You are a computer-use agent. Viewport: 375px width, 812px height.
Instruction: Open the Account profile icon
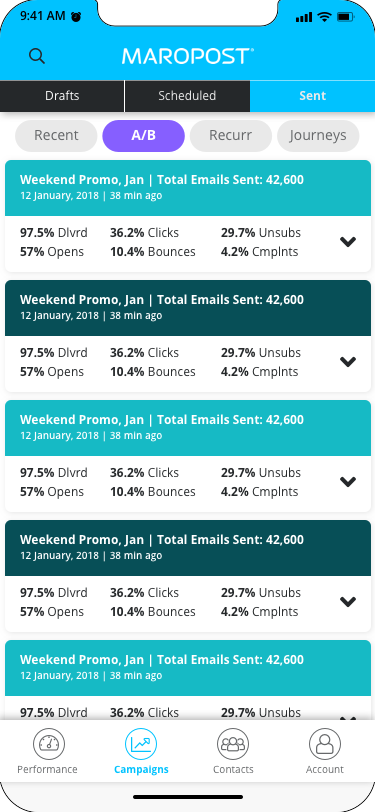tap(325, 744)
